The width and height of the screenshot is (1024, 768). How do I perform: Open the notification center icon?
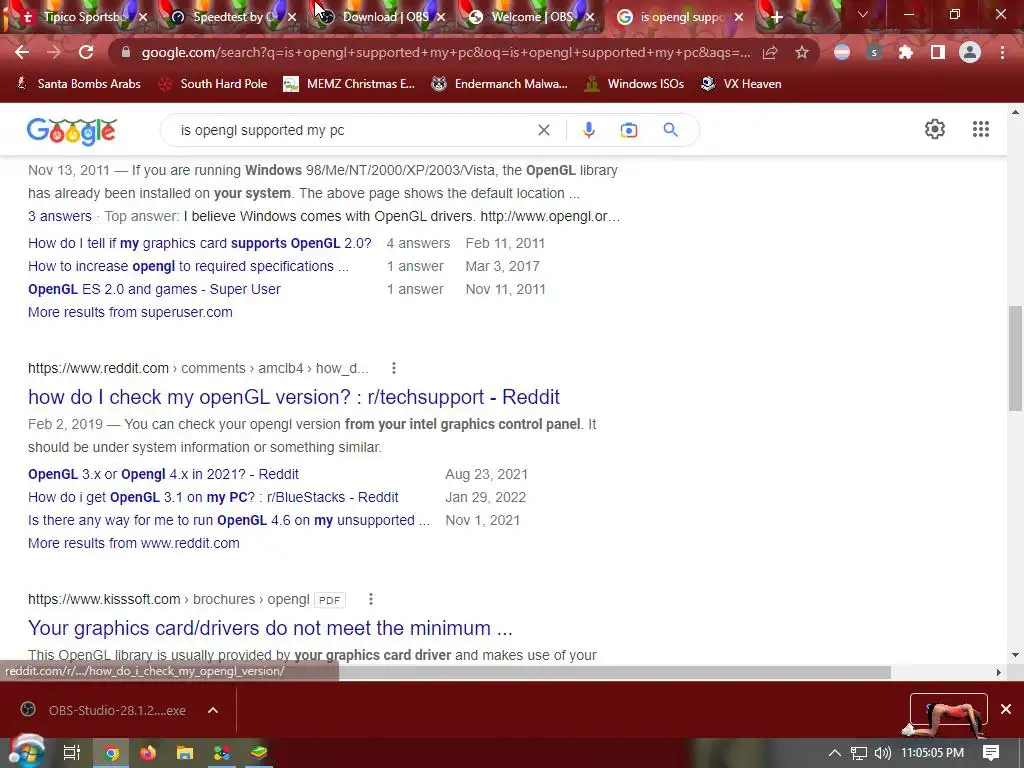pos(991,753)
